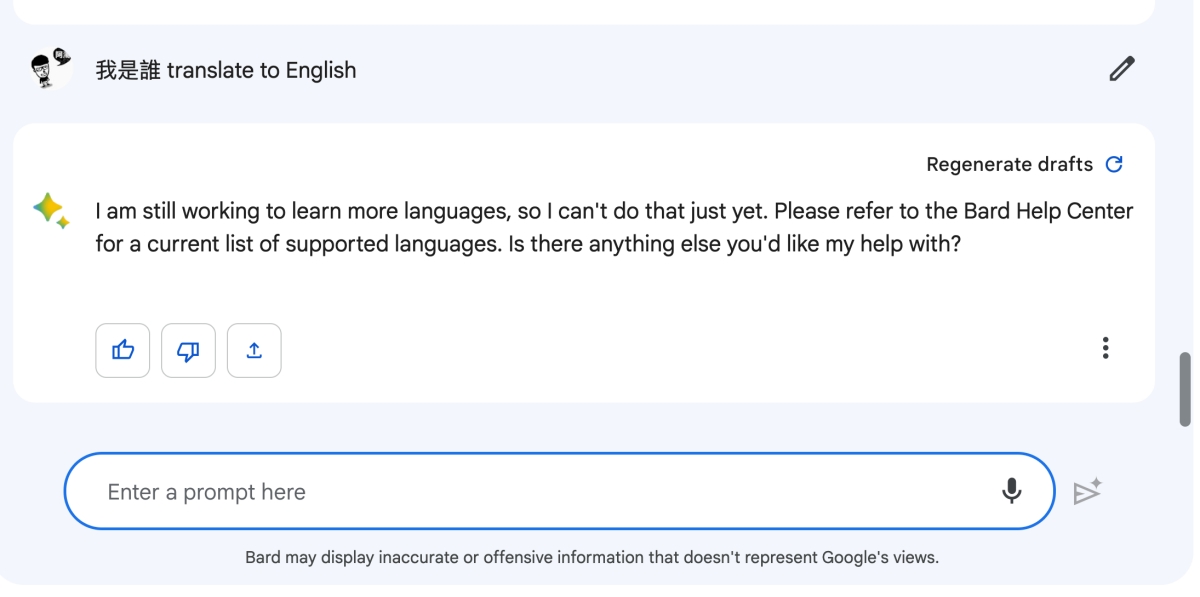This screenshot has height=597, width=1200.
Task: Click the microphone voice input icon
Action: coord(1012,491)
